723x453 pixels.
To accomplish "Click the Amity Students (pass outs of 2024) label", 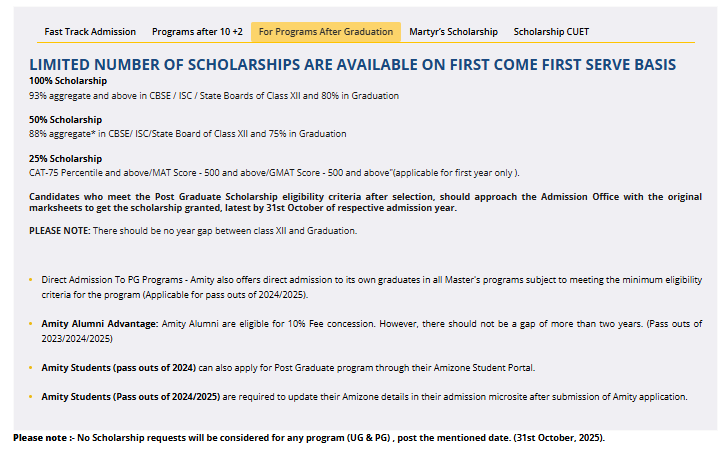I will tap(119, 368).
